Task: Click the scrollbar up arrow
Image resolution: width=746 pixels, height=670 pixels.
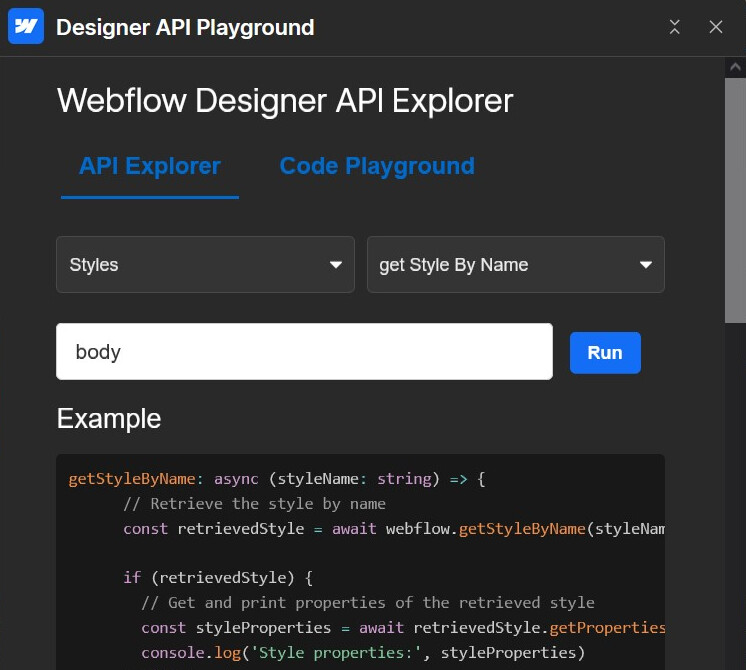Action: coord(735,68)
